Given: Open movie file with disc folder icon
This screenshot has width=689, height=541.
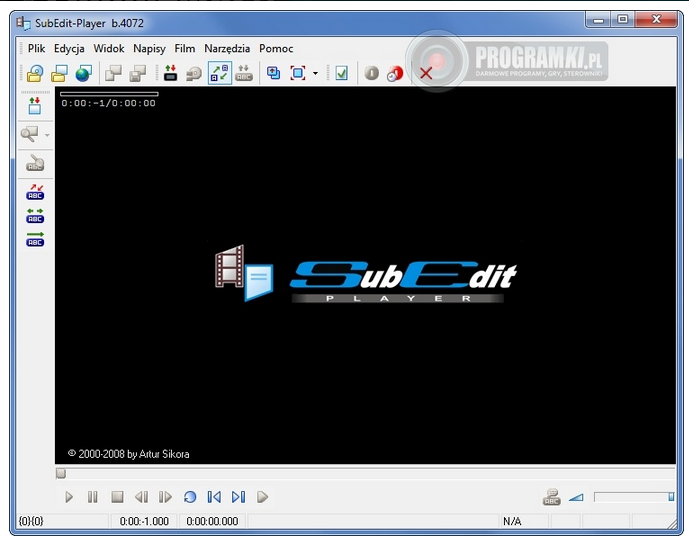Looking at the screenshot, I should tap(35, 73).
